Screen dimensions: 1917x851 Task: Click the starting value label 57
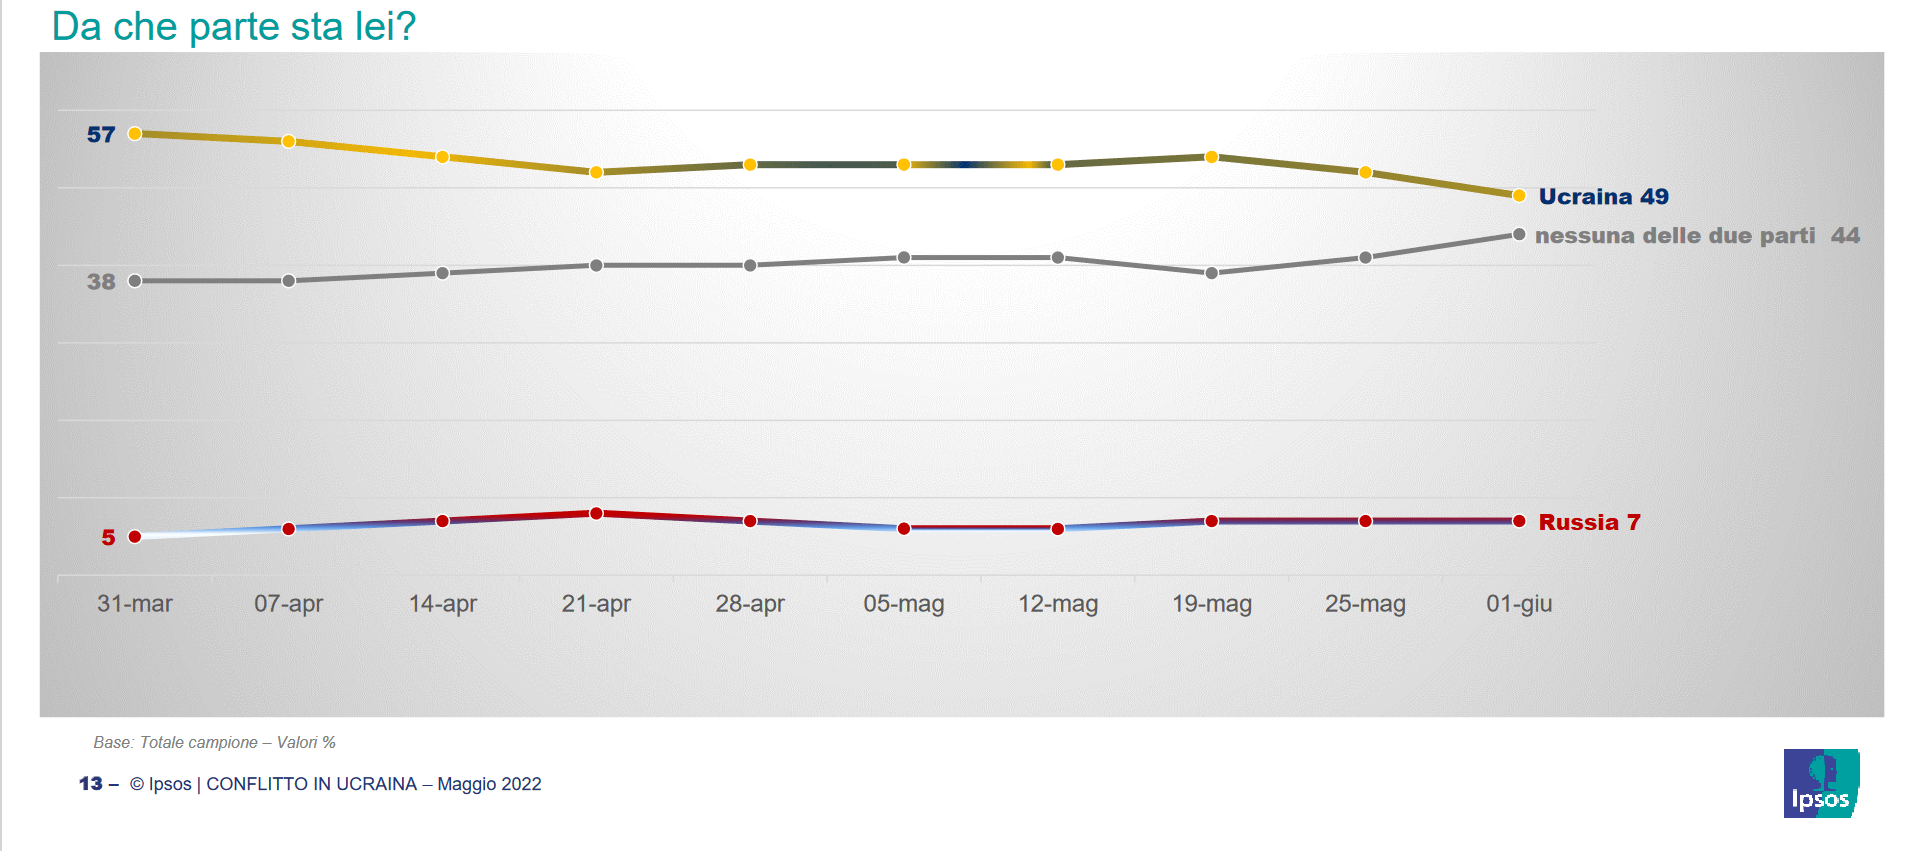pos(101,134)
